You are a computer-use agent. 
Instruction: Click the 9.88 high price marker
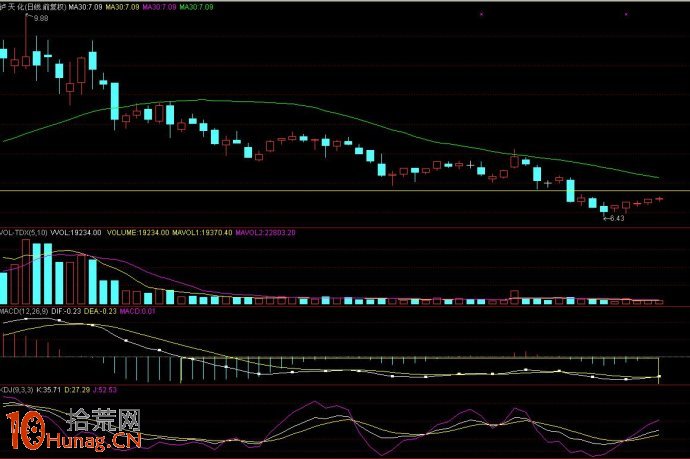(40, 18)
